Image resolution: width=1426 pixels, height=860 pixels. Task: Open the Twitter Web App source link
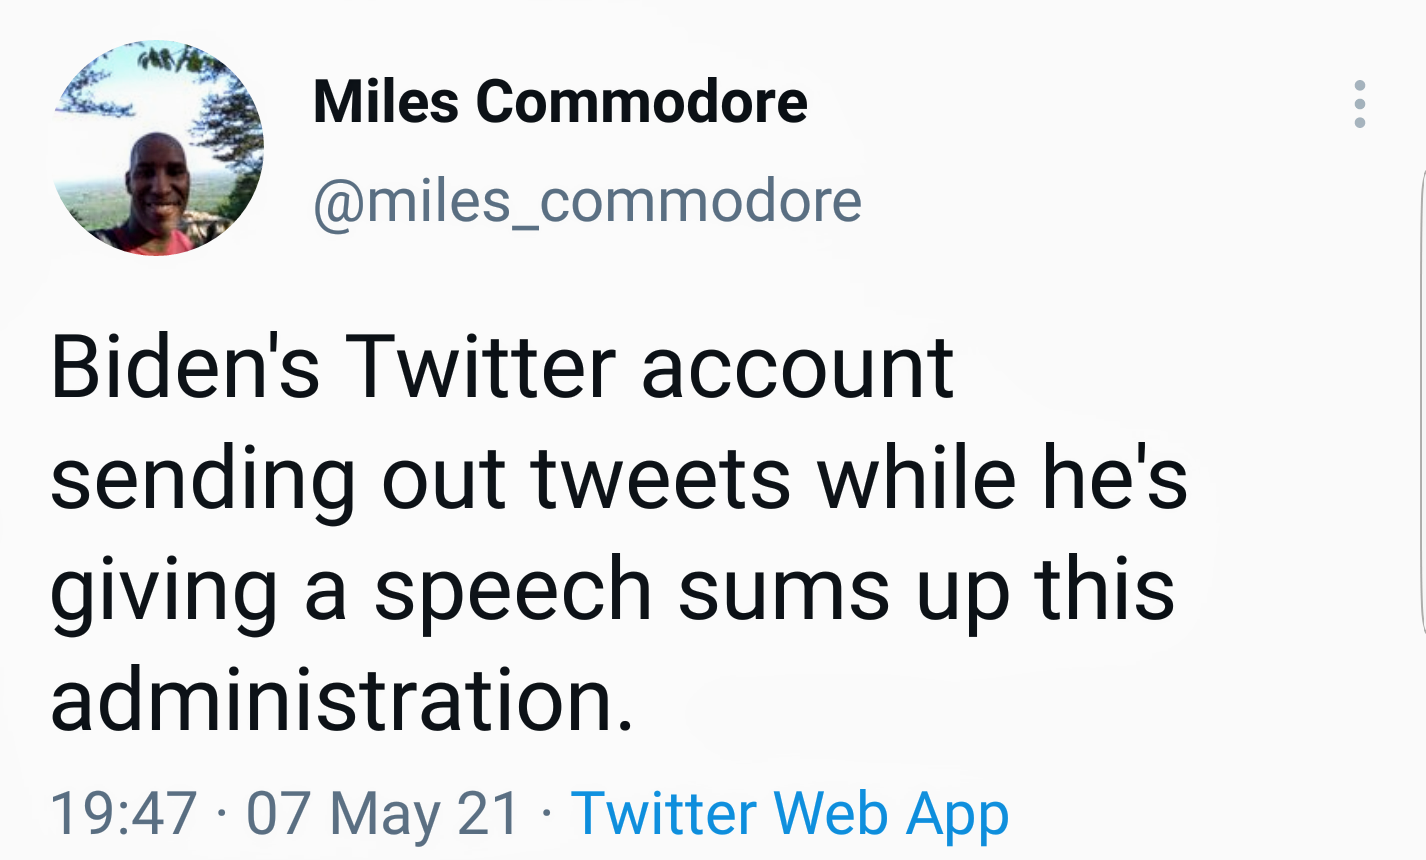pyautogui.click(x=790, y=812)
